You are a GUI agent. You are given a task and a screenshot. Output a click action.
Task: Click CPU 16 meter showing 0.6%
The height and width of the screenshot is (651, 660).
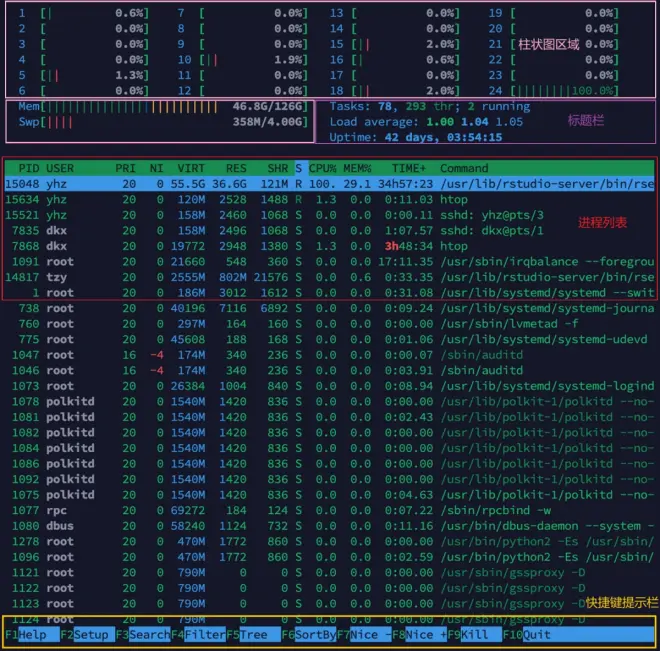[x=394, y=60]
